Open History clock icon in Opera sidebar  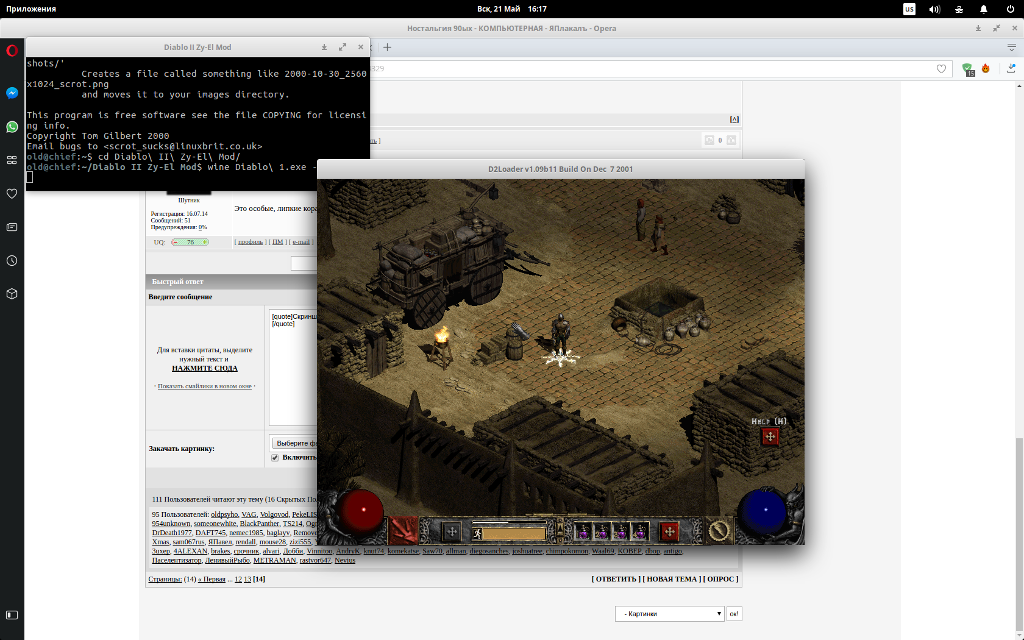[12, 261]
